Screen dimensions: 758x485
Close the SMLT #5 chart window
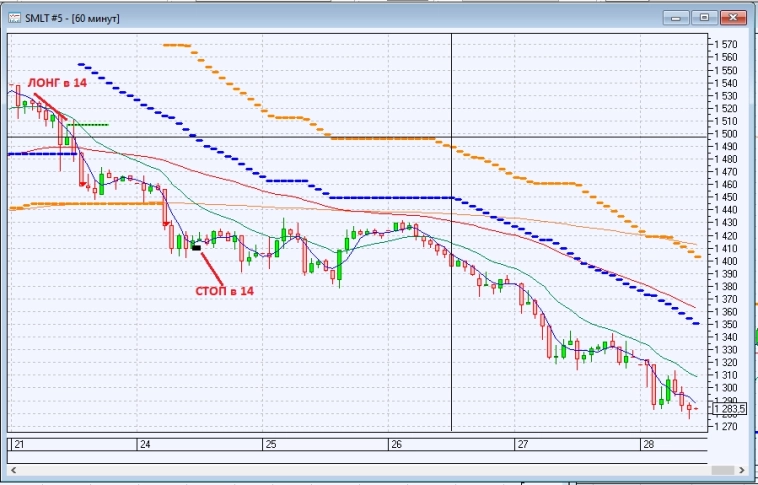pyautogui.click(x=733, y=17)
